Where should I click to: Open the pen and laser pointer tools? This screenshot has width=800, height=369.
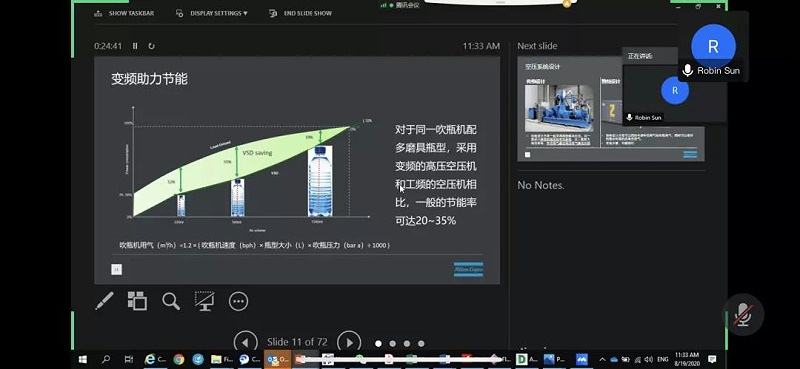pos(104,301)
